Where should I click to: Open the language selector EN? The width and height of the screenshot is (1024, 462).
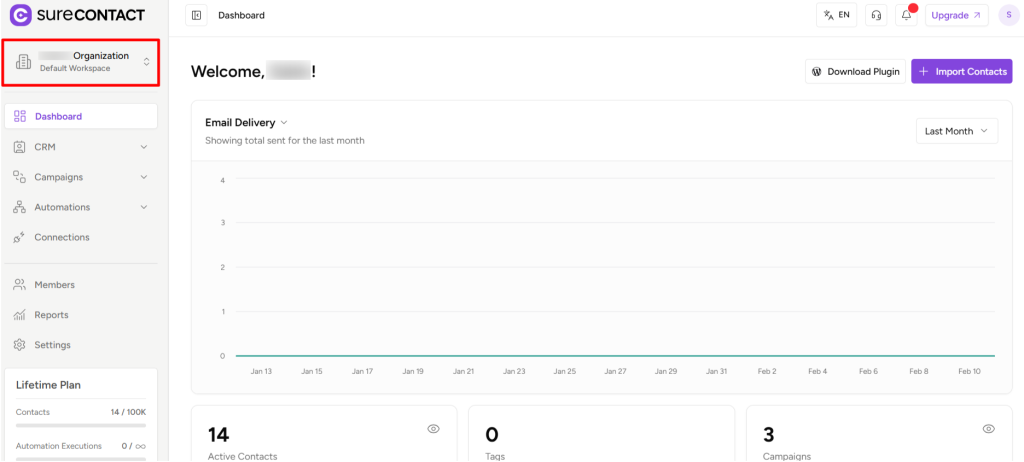(x=836, y=15)
